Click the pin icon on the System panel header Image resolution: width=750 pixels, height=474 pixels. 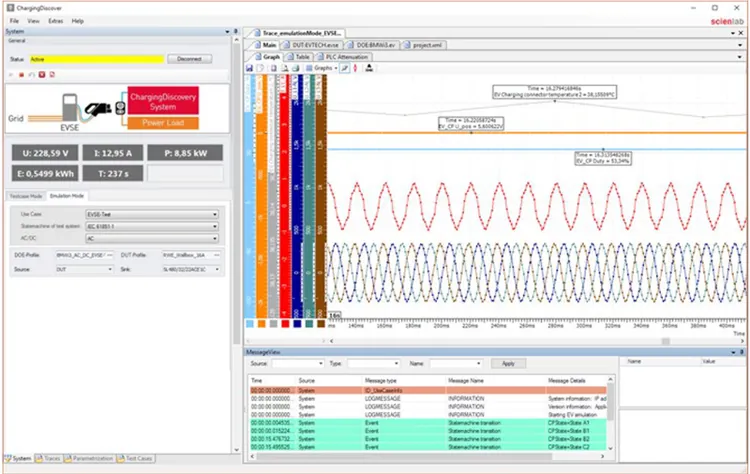235,32
